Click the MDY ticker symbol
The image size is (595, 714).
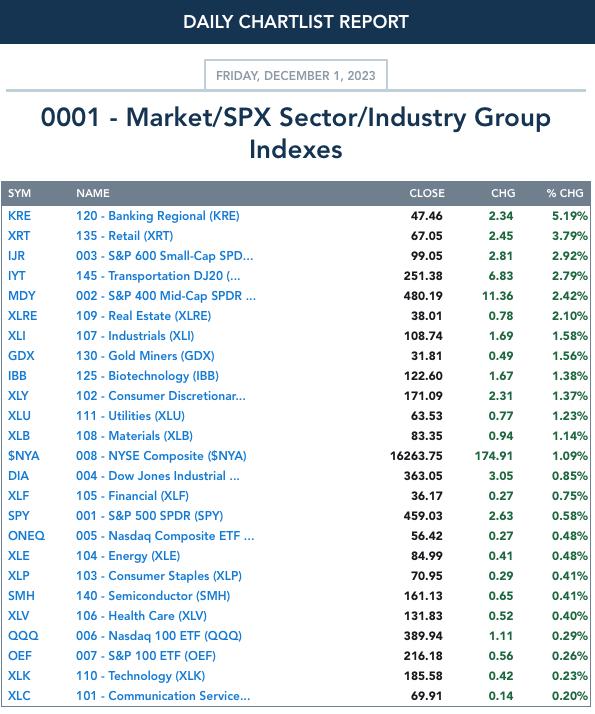point(21,296)
